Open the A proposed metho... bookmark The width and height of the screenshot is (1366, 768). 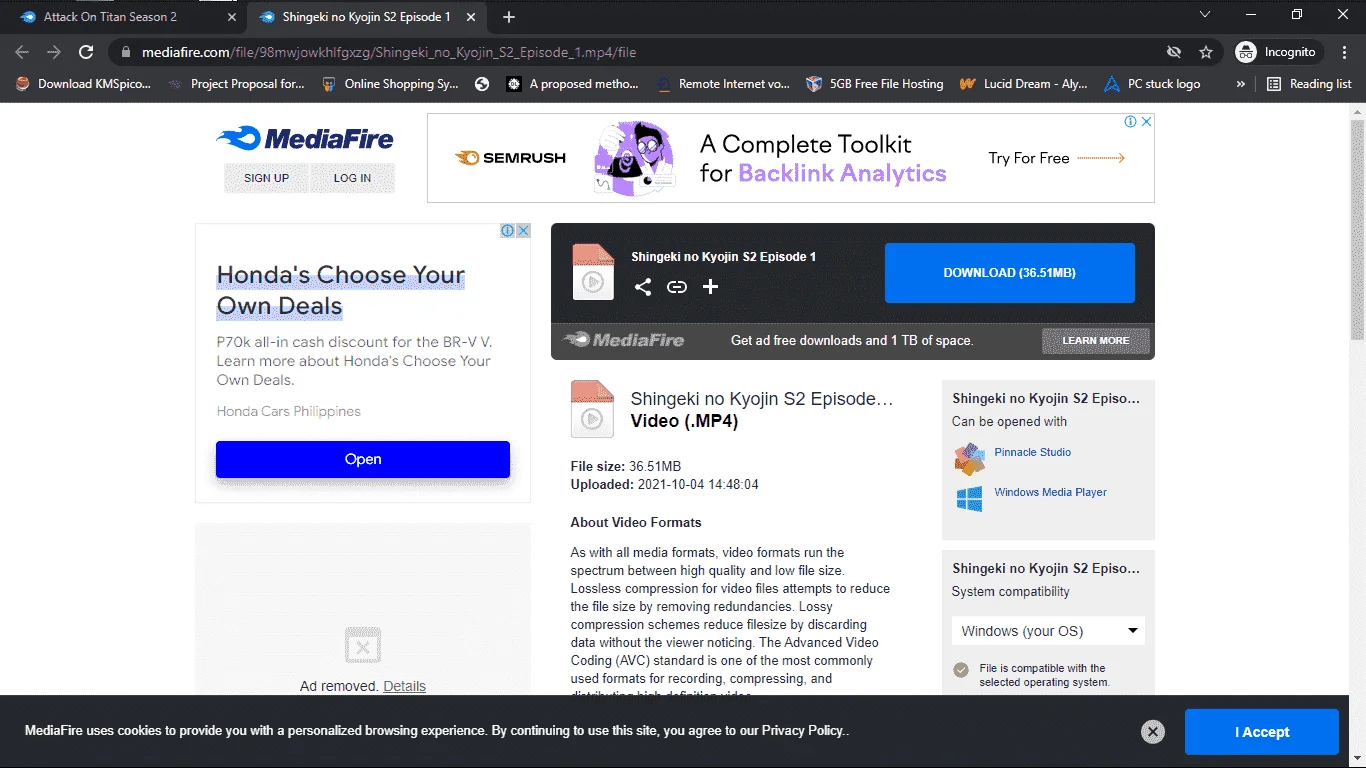coord(572,84)
